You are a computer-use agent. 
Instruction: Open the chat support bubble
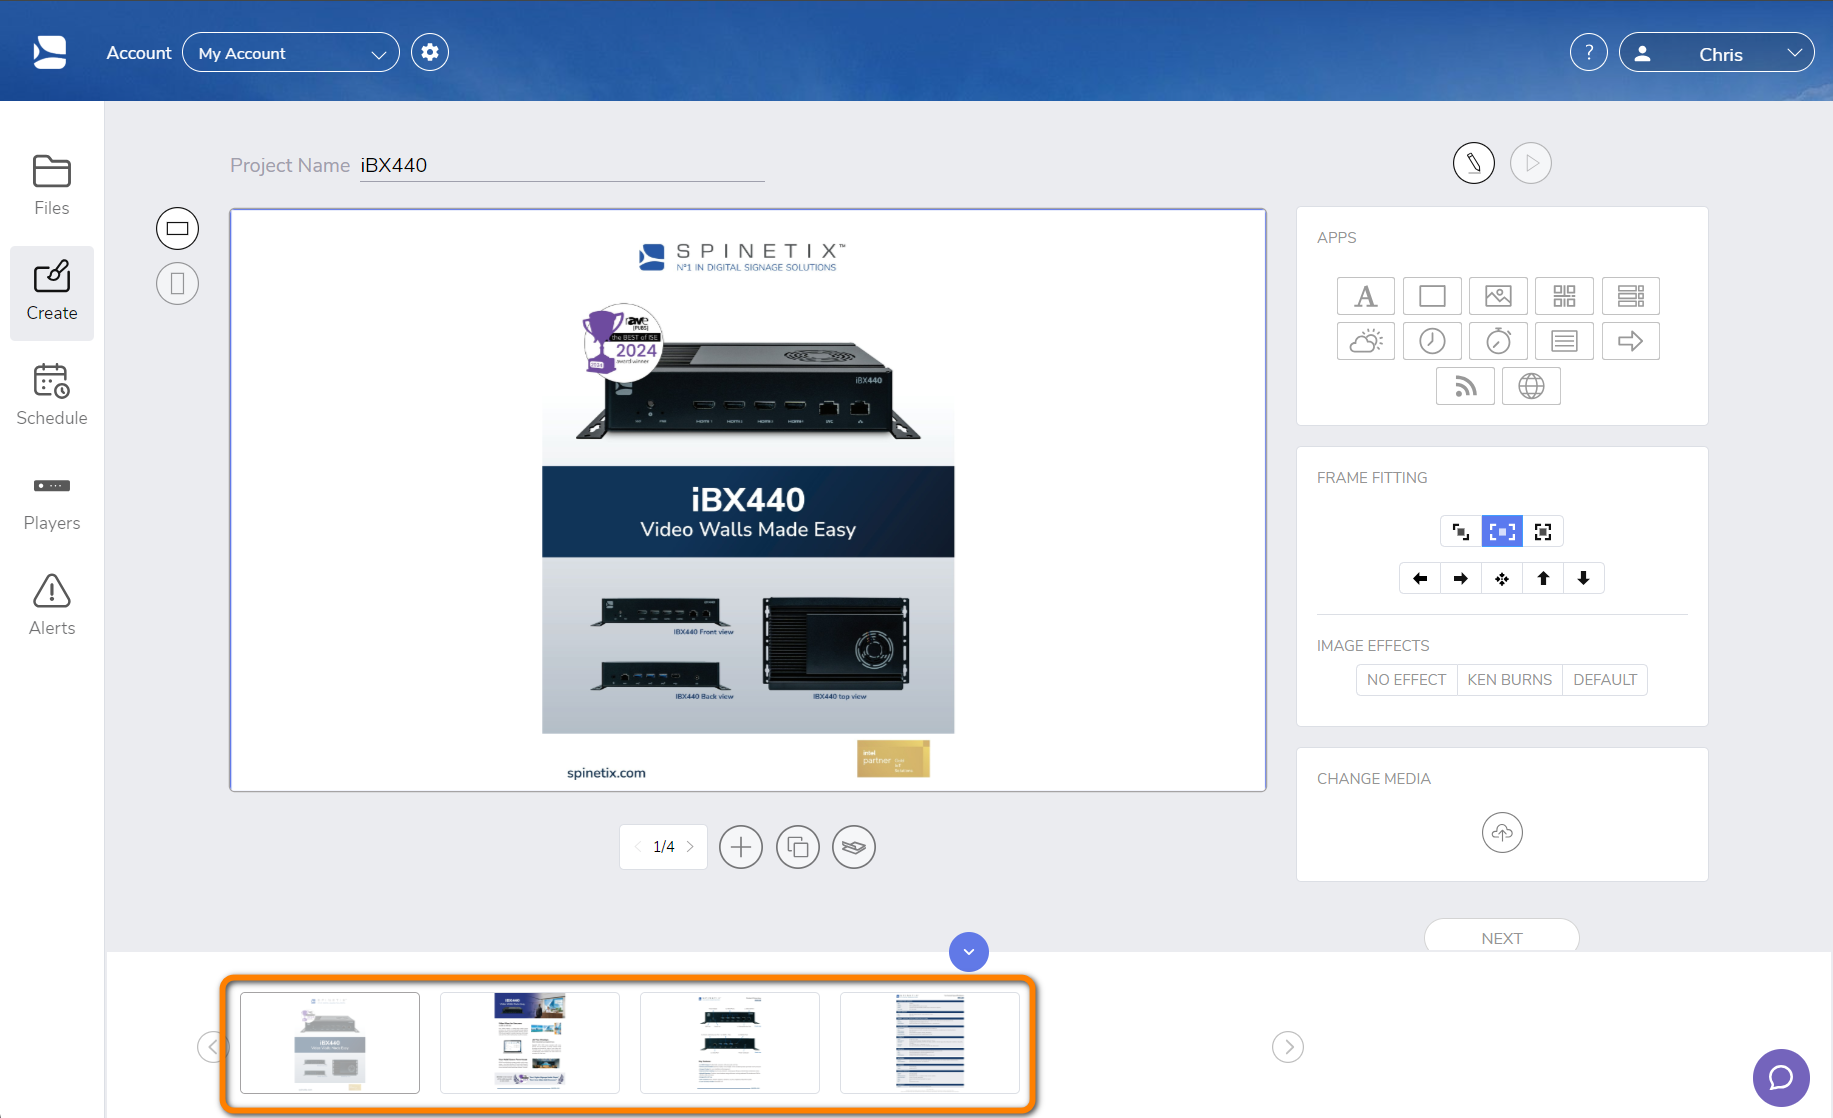coord(1781,1078)
